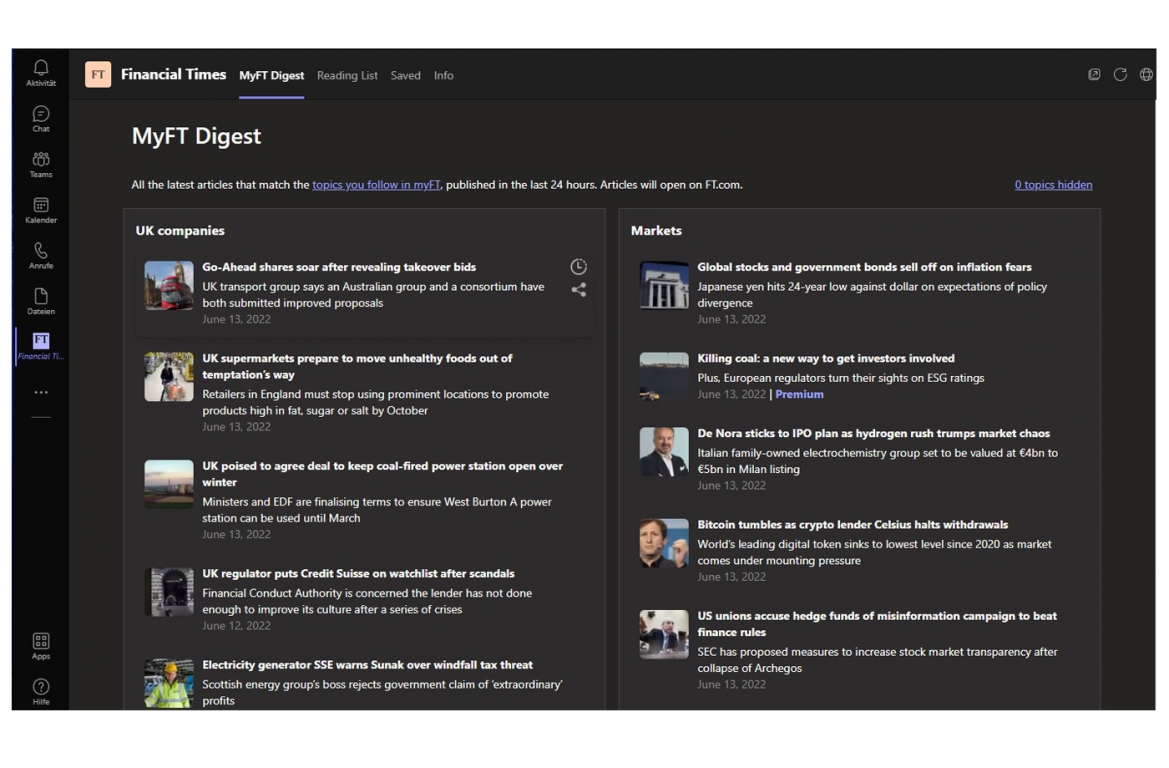
Task: Click the refresh icon in the header
Action: [1120, 75]
